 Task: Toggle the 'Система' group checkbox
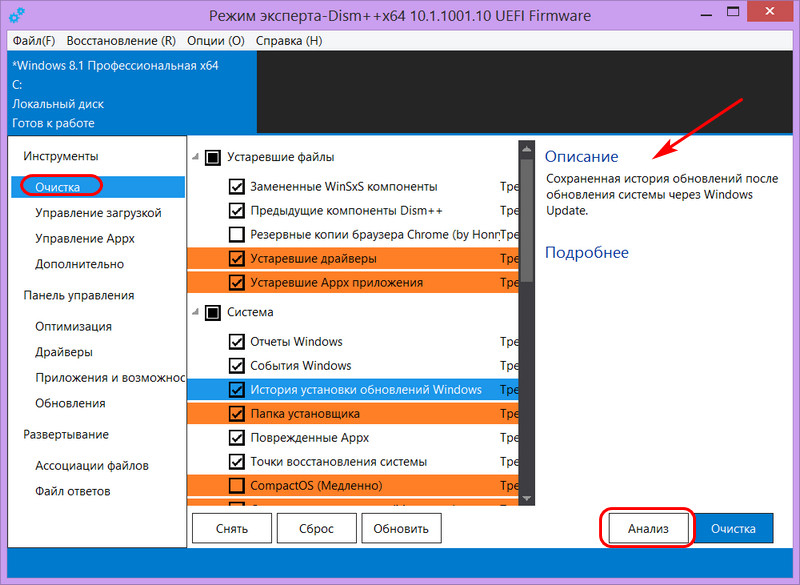pos(213,312)
